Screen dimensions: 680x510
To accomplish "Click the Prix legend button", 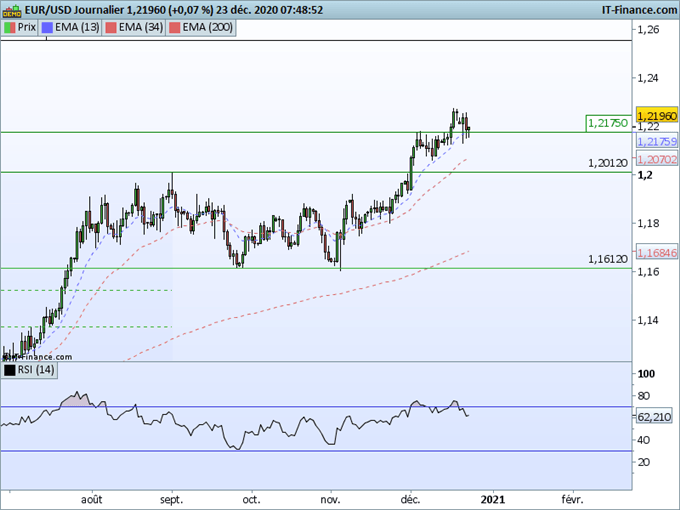I will pyautogui.click(x=20, y=28).
